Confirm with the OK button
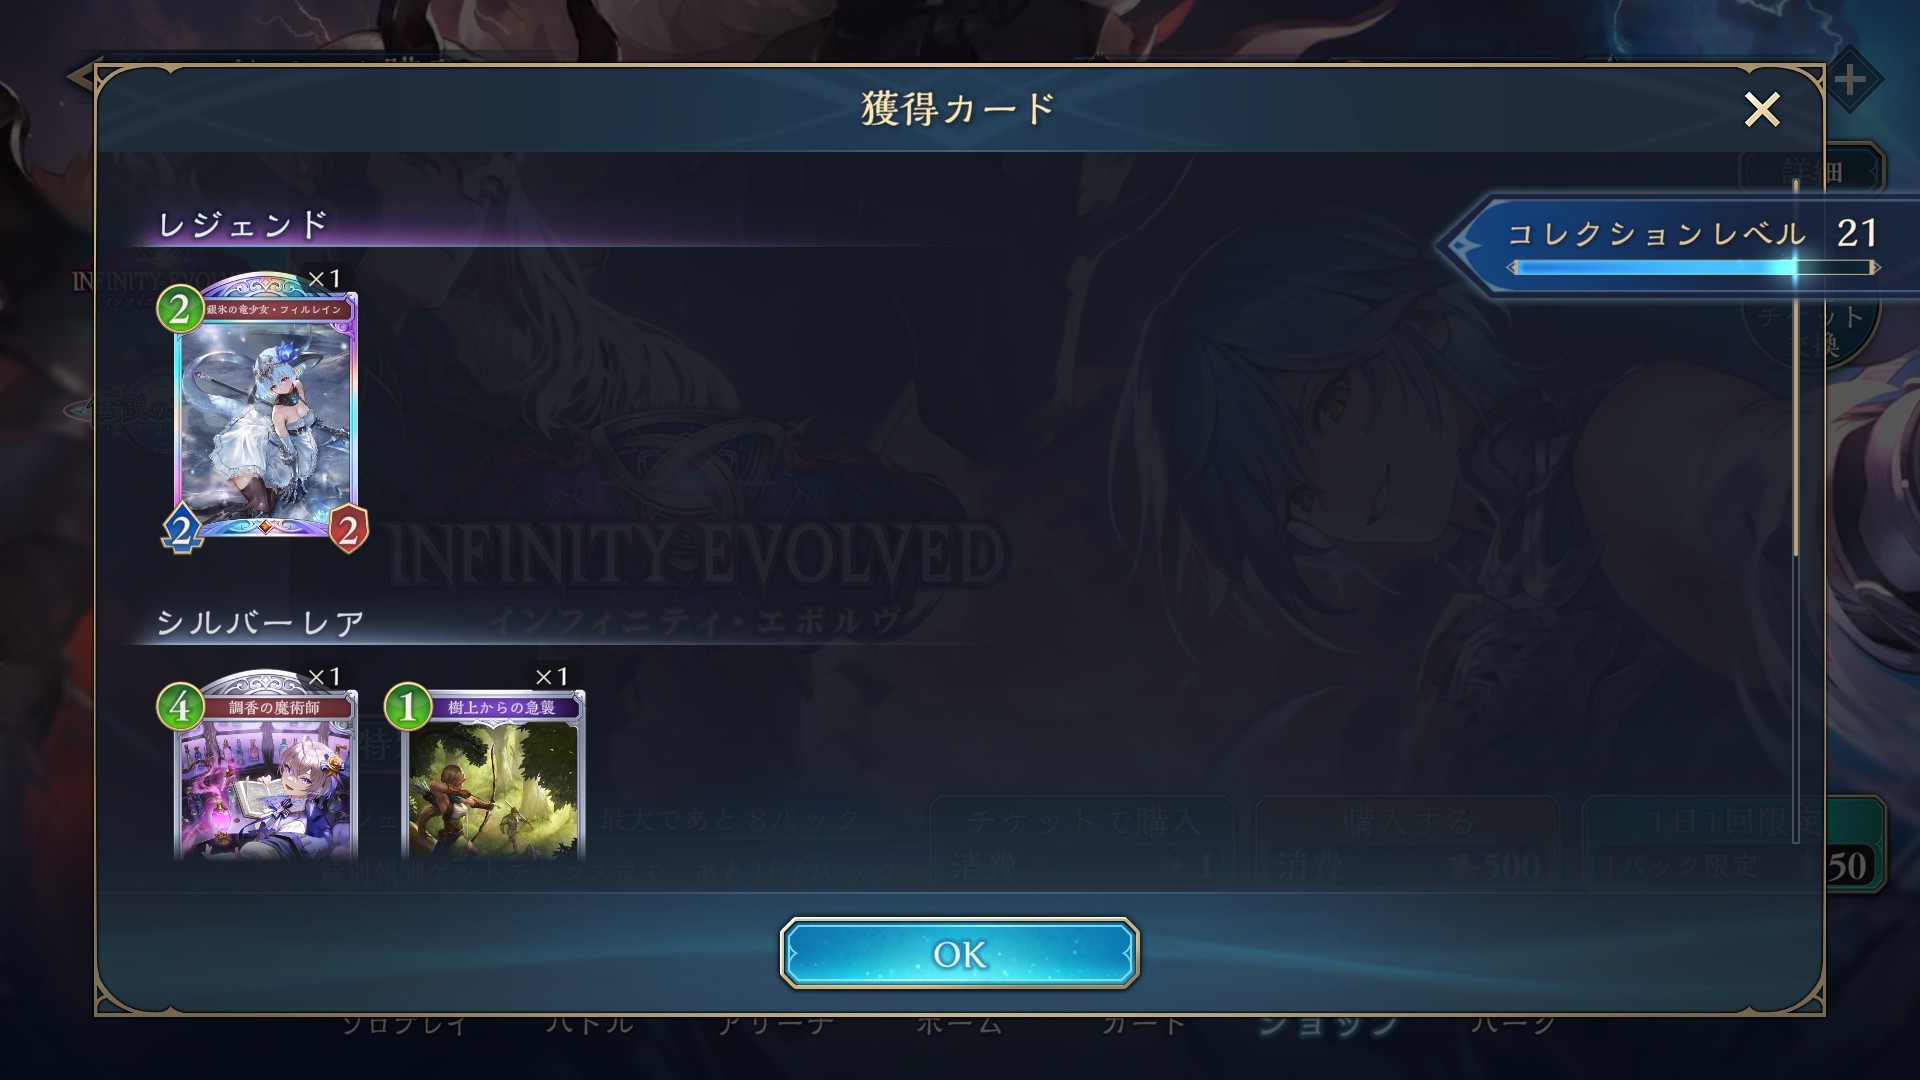 point(959,953)
